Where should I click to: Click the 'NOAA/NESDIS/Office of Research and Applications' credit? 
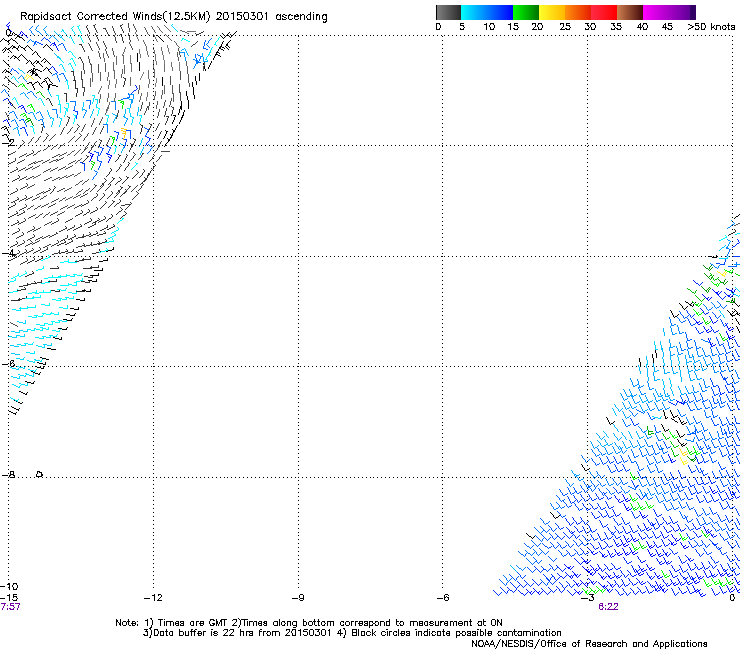click(x=589, y=644)
